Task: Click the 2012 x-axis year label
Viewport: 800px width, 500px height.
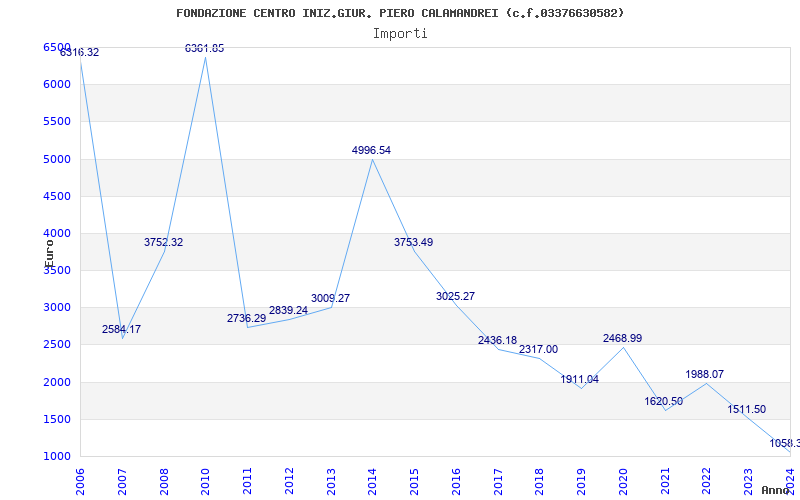Action: coord(289,482)
